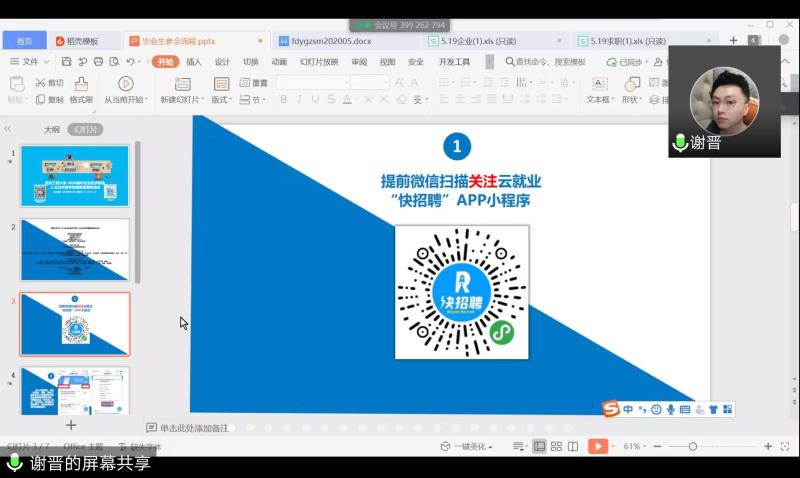This screenshot has width=800, height=478.
Task: Switch to fdygzsm202005.docx document tab
Action: [332, 41]
